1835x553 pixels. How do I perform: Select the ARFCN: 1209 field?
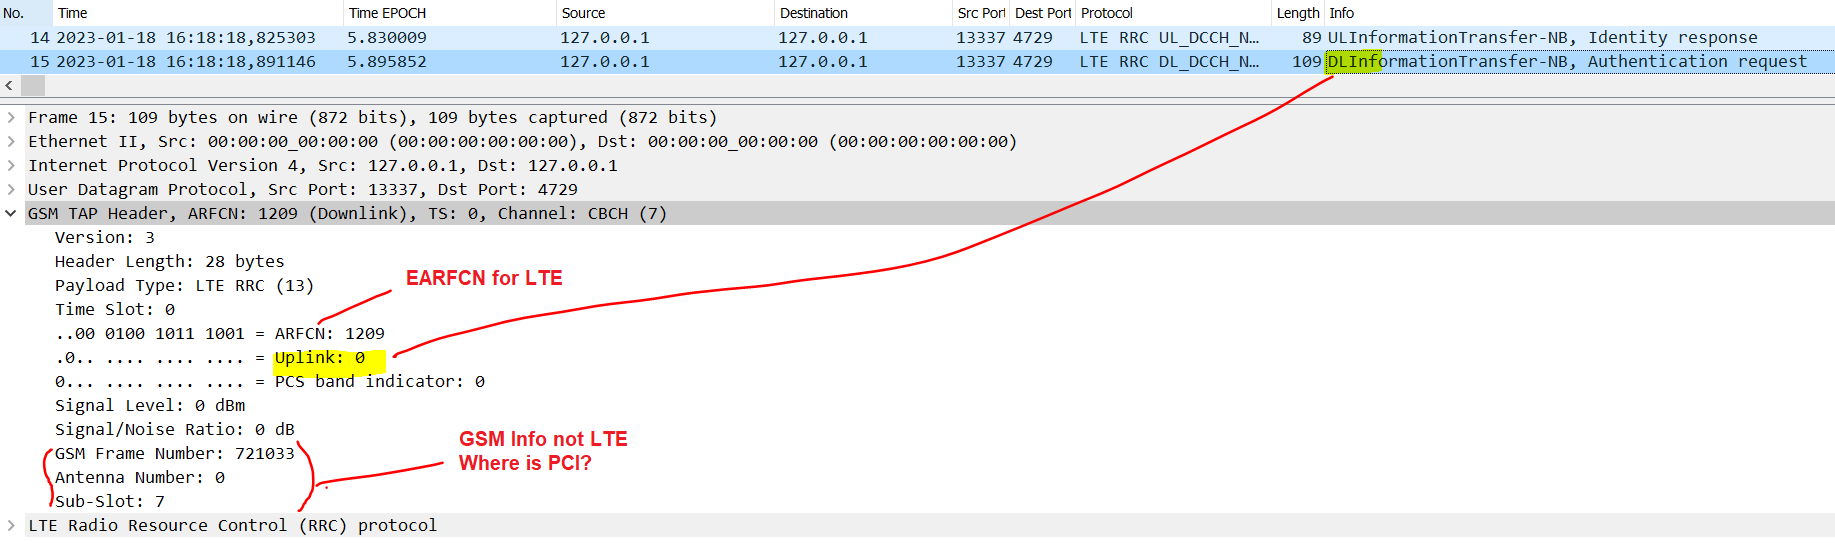(220, 333)
